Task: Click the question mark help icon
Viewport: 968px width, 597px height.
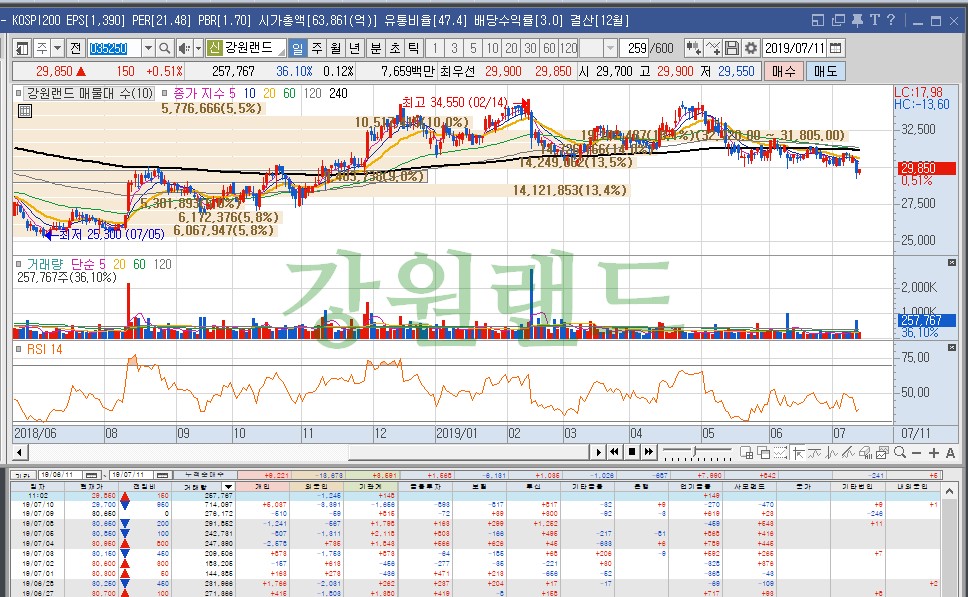Action: [x=891, y=20]
